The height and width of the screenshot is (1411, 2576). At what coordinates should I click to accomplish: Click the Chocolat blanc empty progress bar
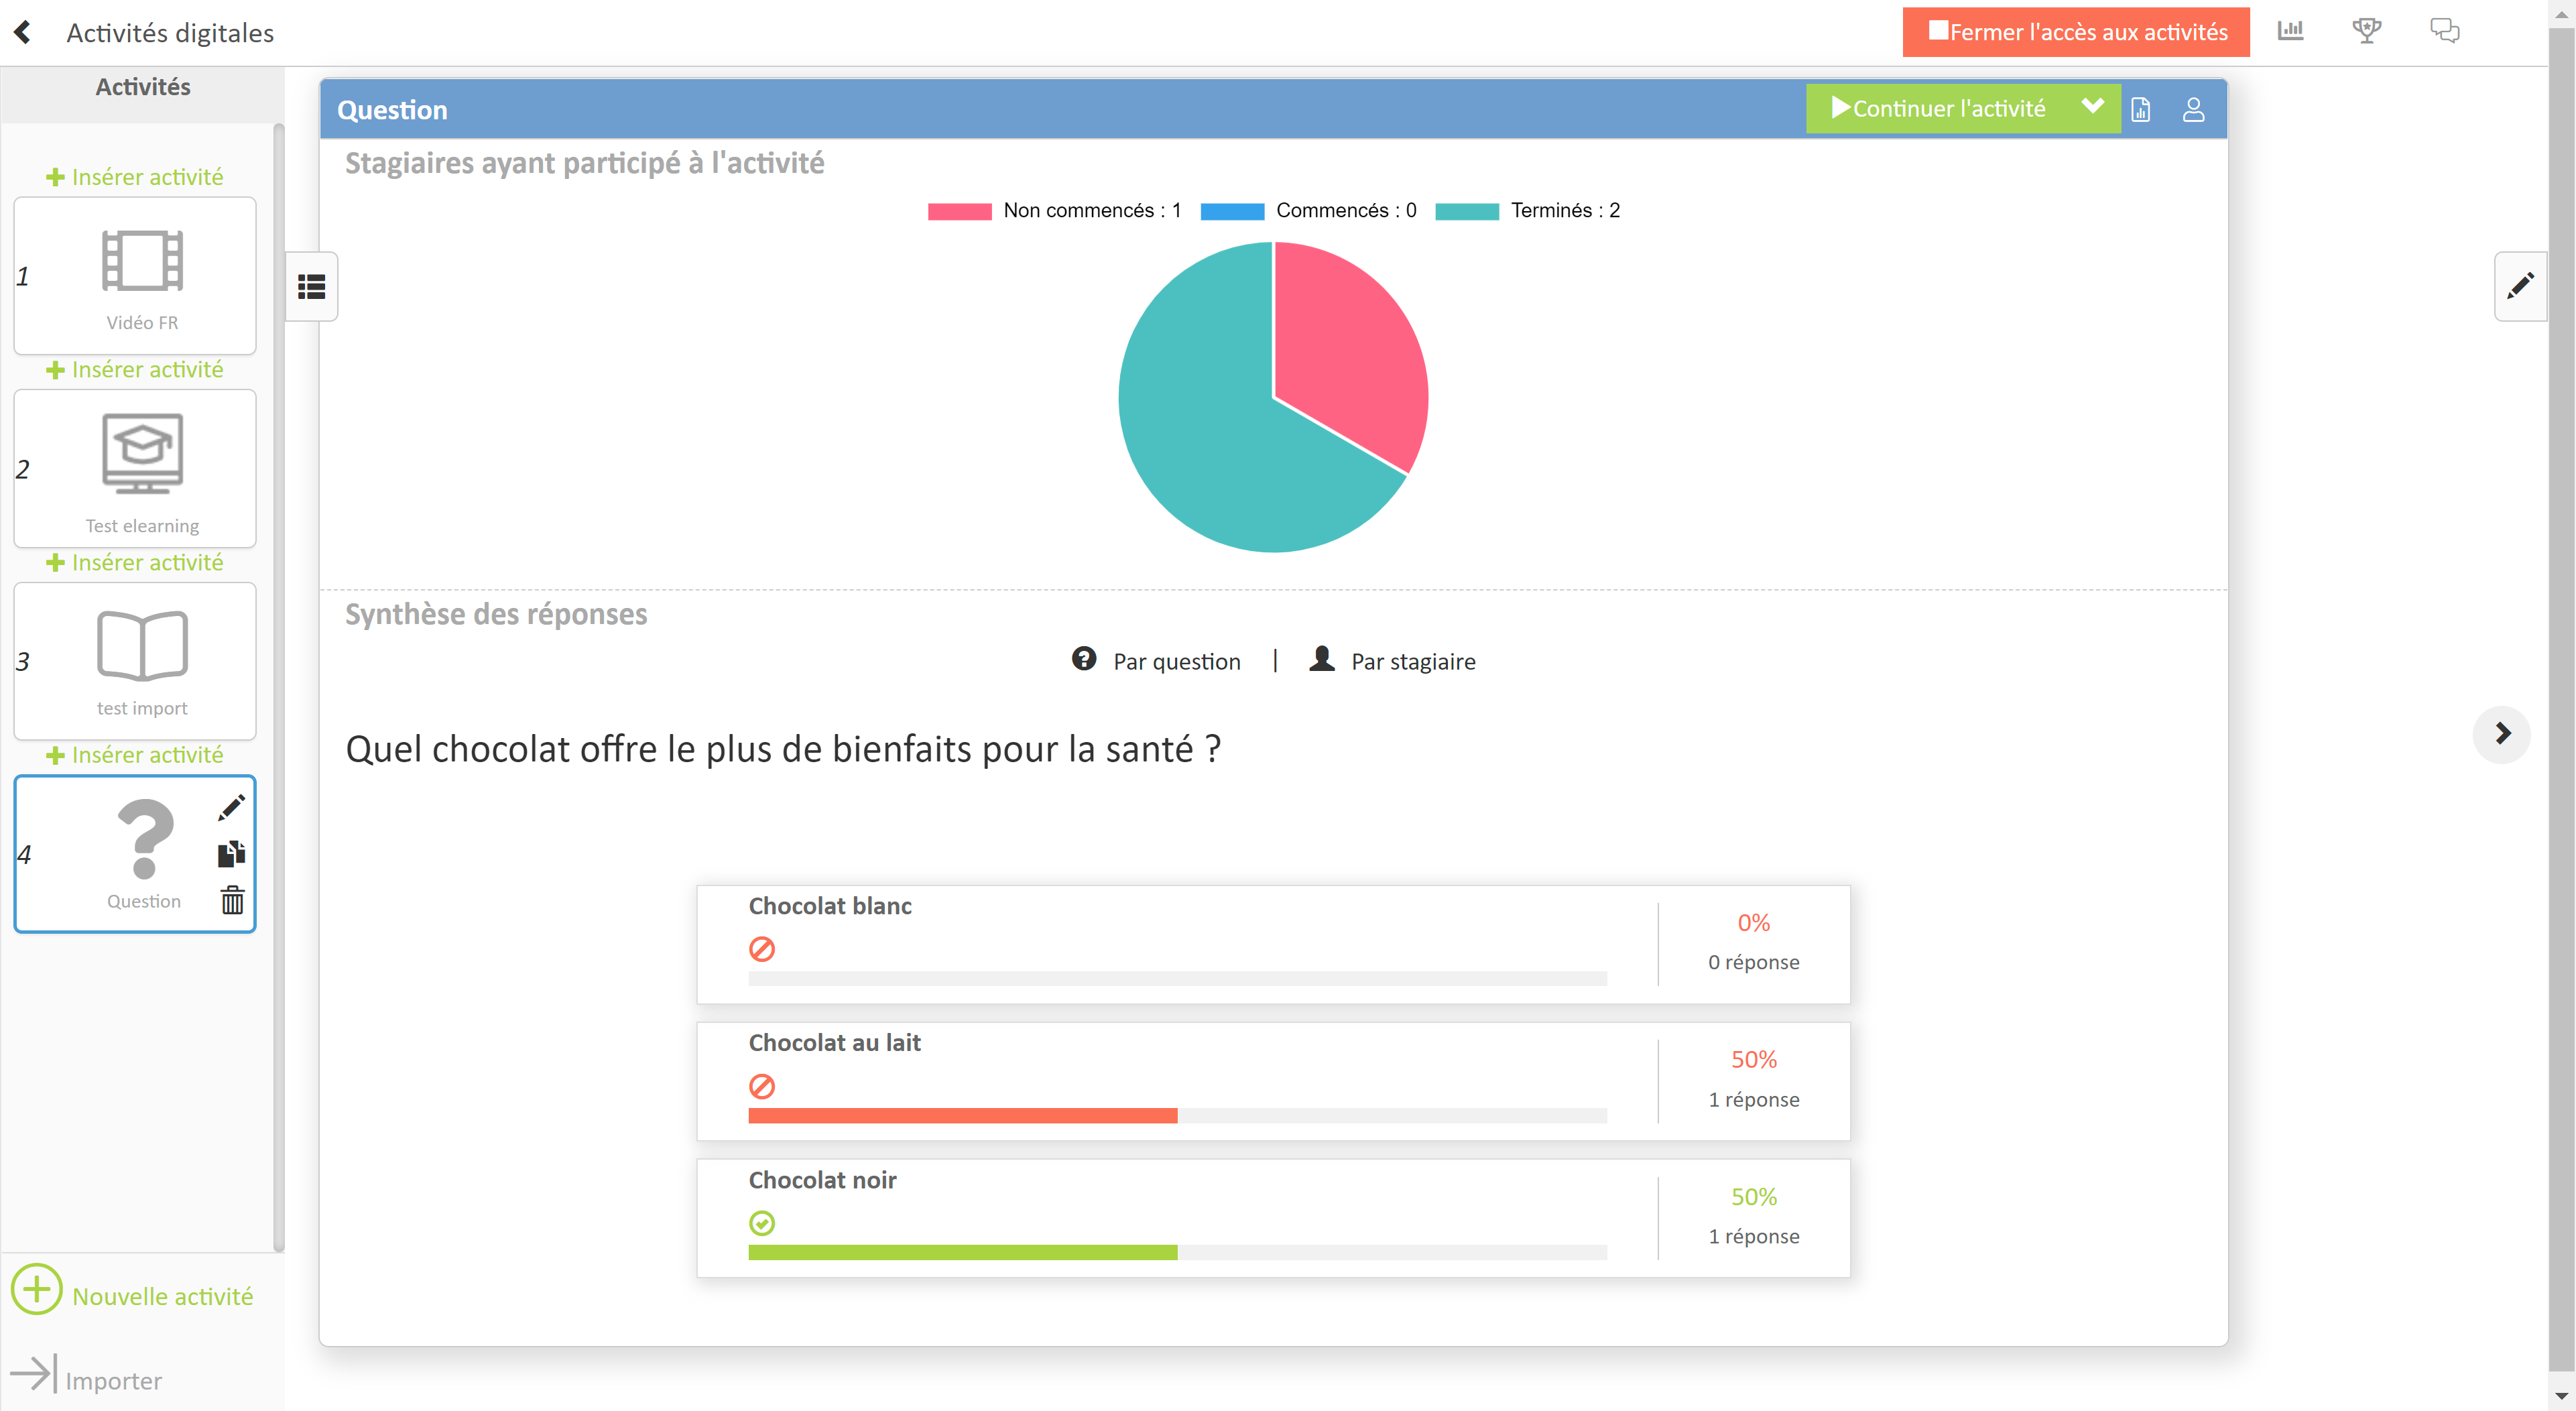tap(1177, 979)
